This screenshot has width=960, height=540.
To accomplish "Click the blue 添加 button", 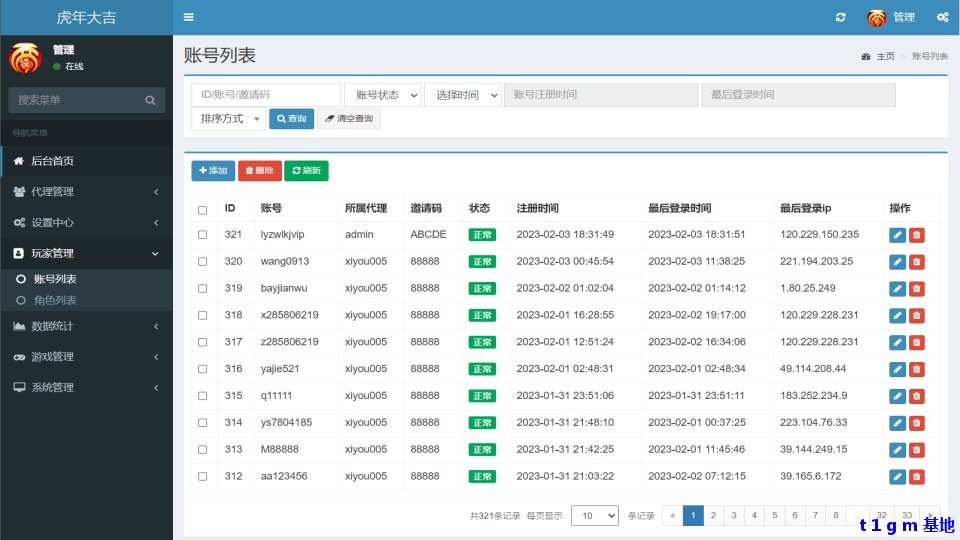I will [x=213, y=171].
